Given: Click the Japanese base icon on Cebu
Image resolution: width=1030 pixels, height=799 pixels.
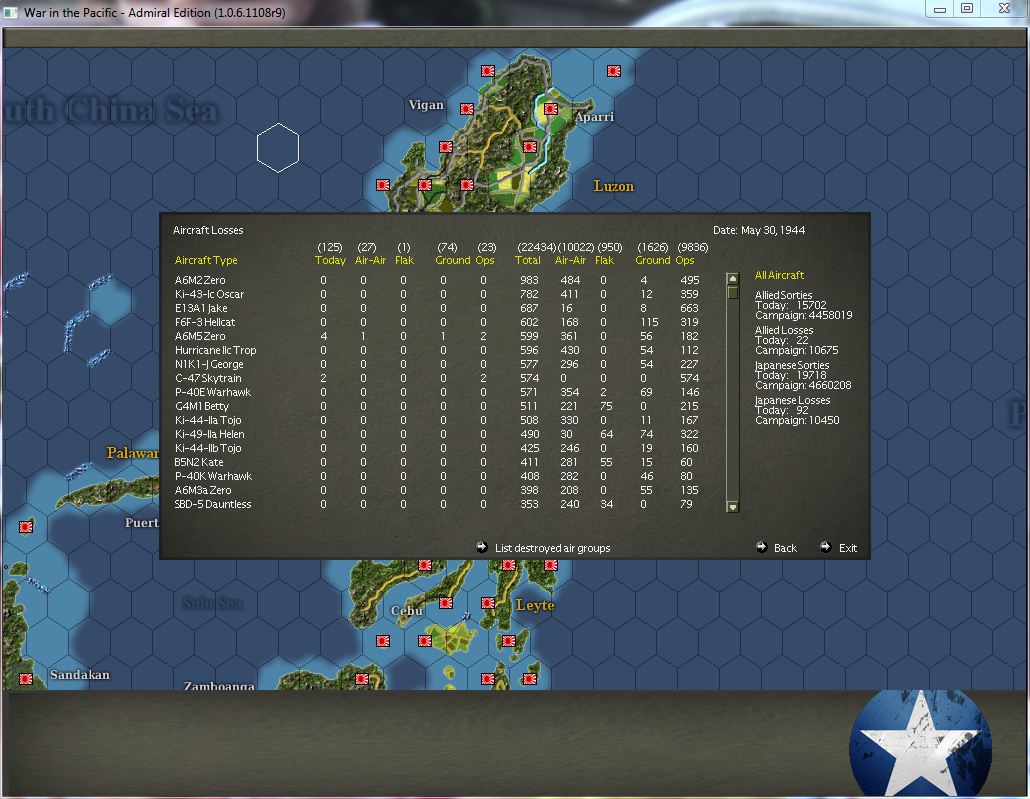Looking at the screenshot, I should 446,603.
